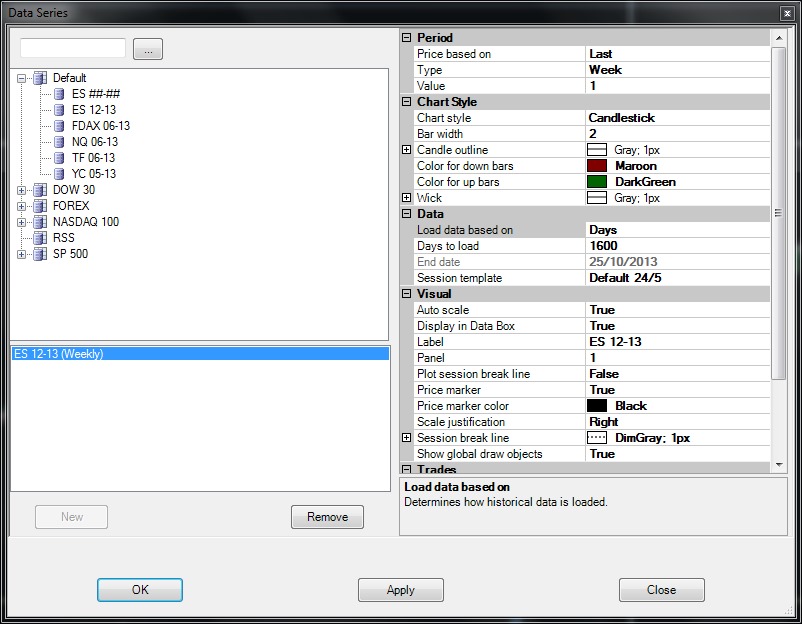This screenshot has width=802, height=624.
Task: Select NQ 06-13 in the tree
Action: pyautogui.click(x=95, y=142)
